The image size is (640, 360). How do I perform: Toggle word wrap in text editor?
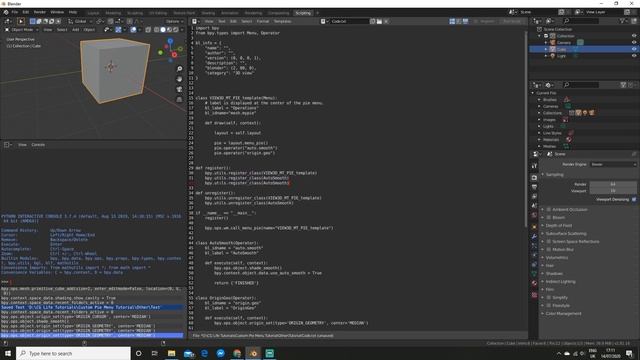coord(459,21)
